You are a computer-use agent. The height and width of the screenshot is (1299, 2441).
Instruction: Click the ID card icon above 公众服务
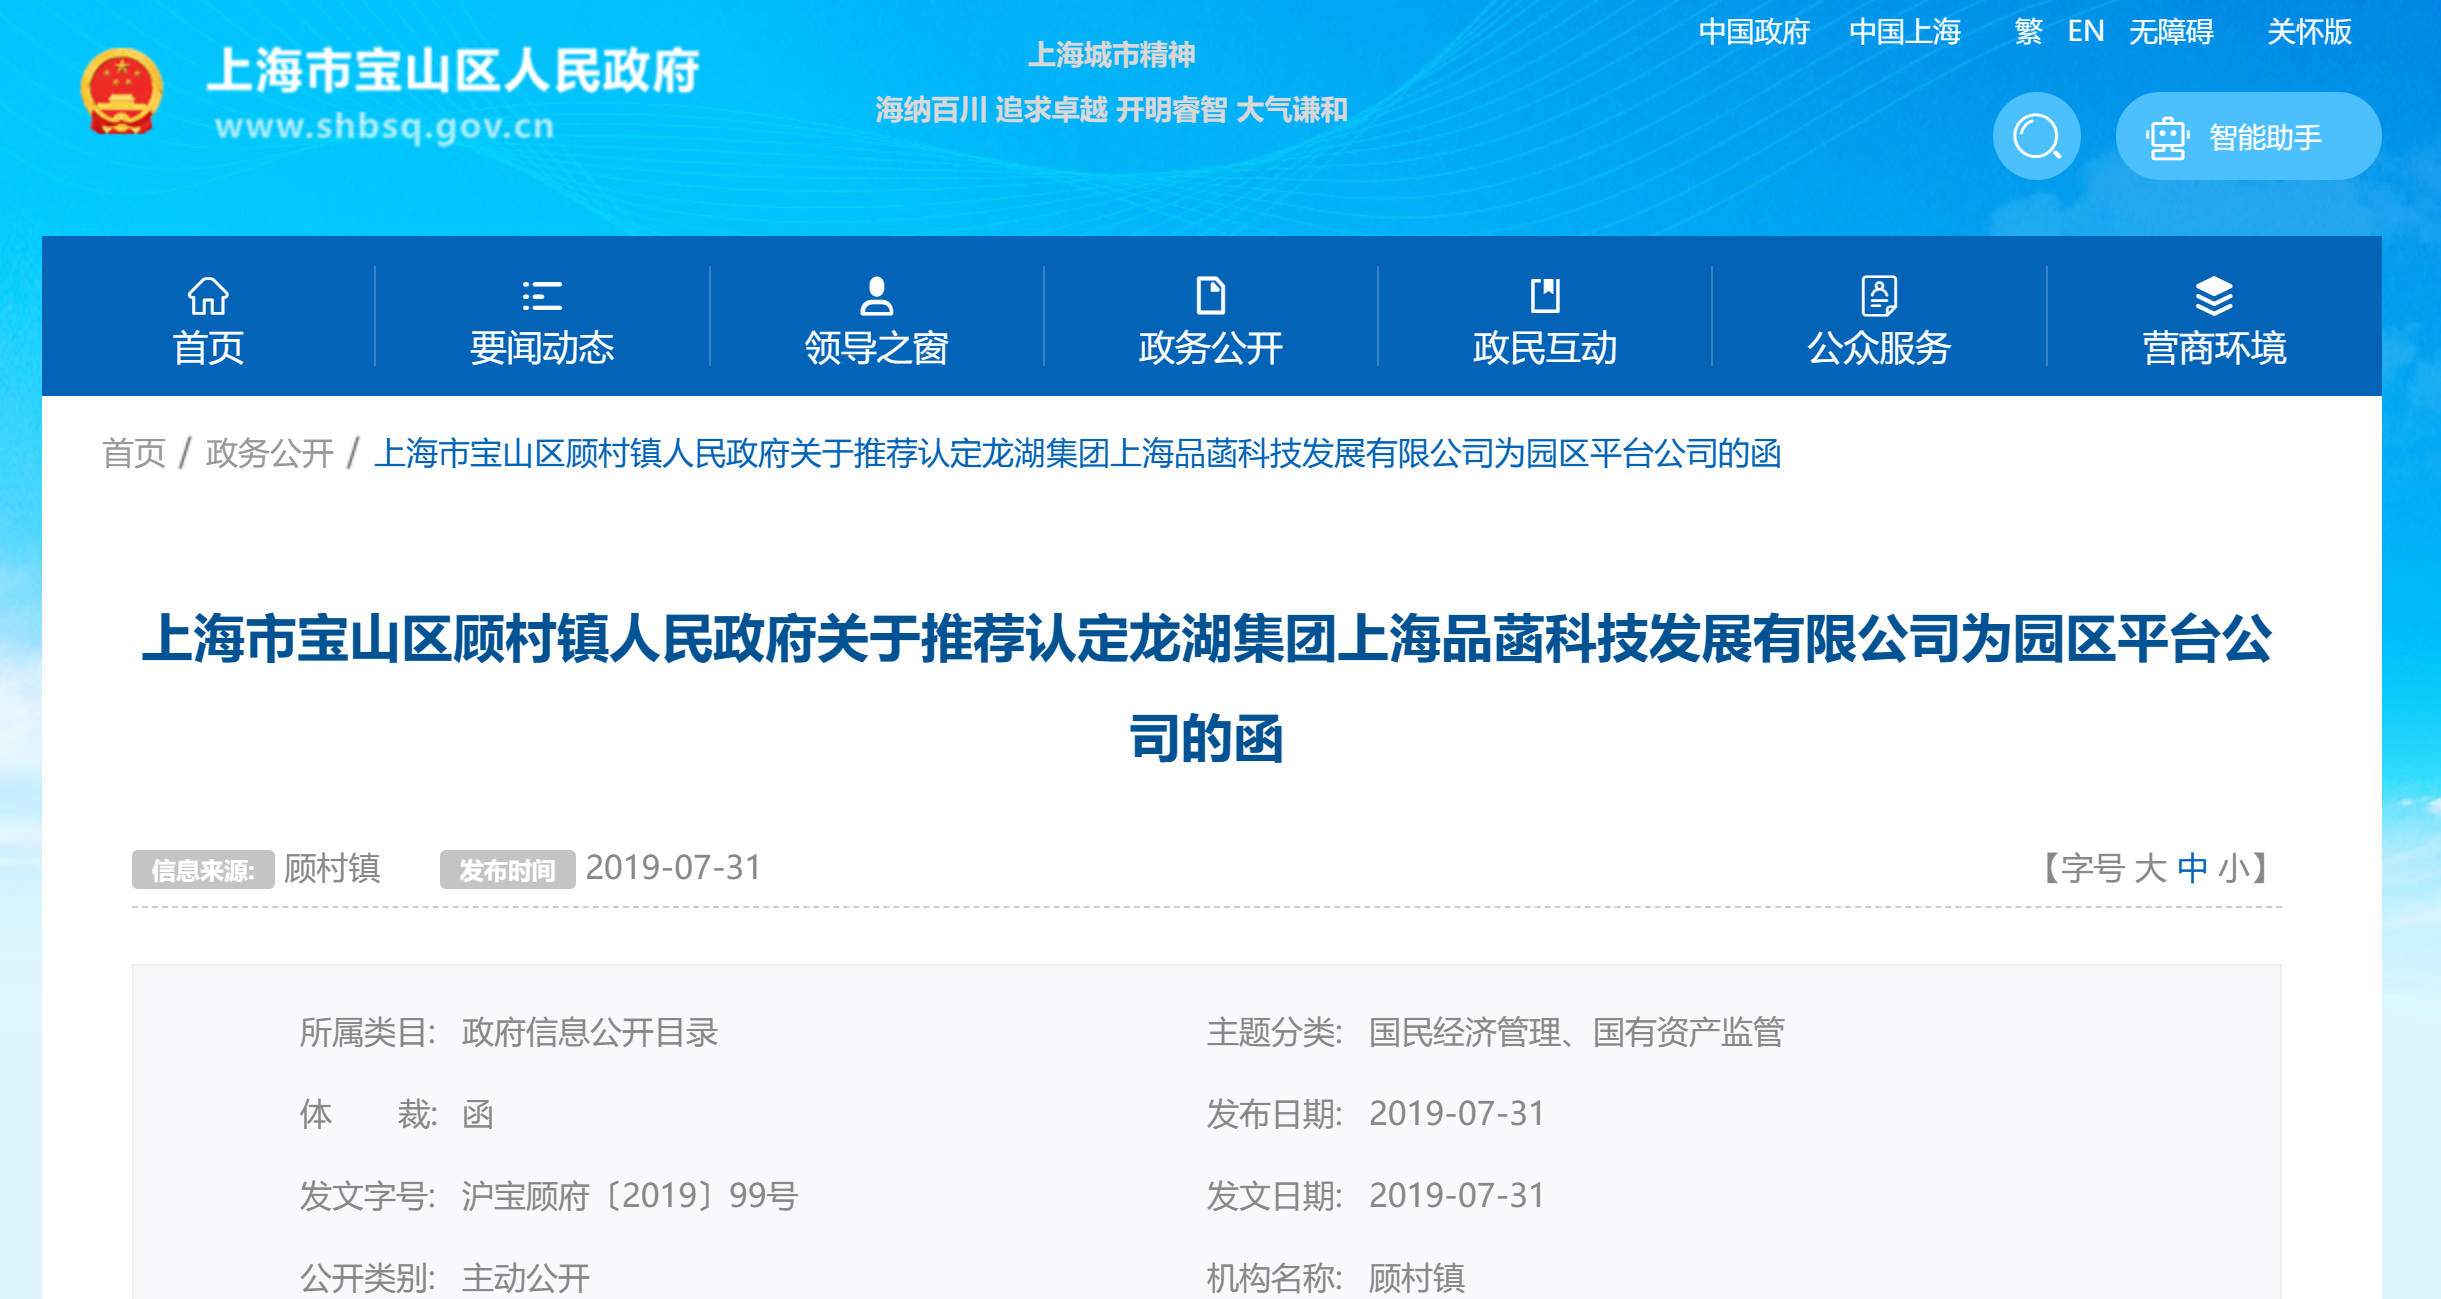point(1879,296)
